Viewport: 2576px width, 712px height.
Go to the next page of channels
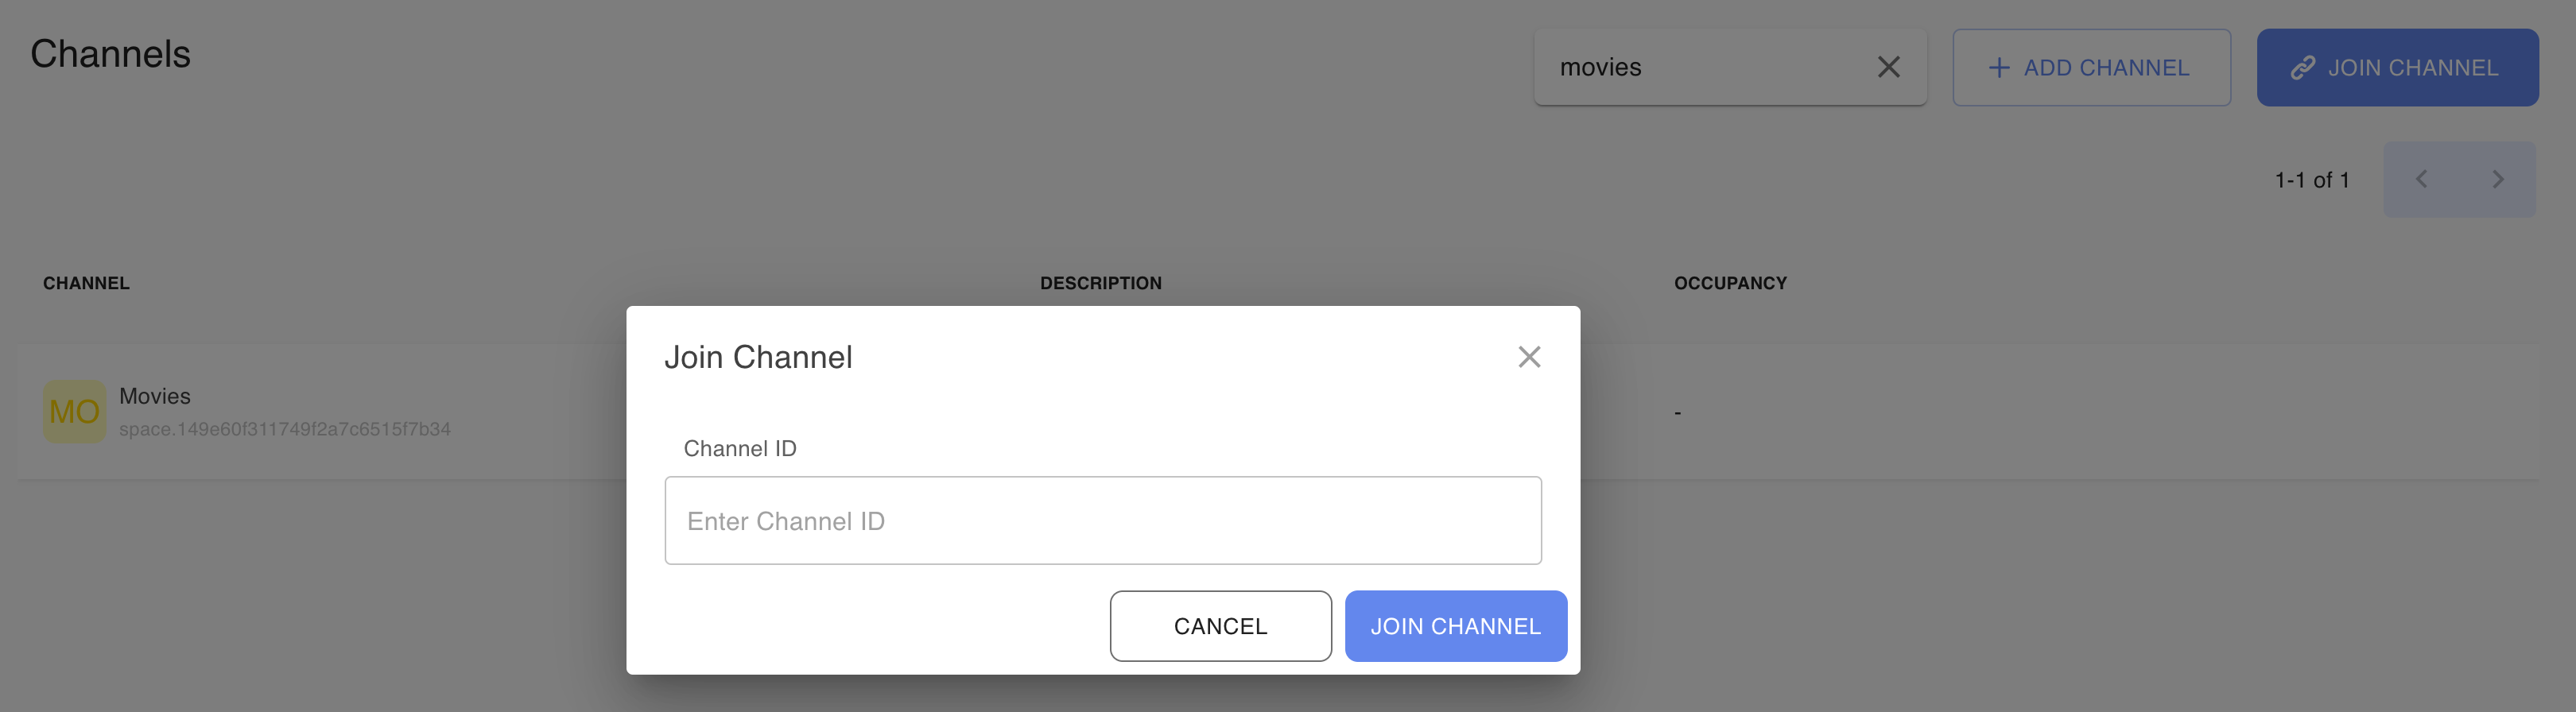(x=2497, y=180)
